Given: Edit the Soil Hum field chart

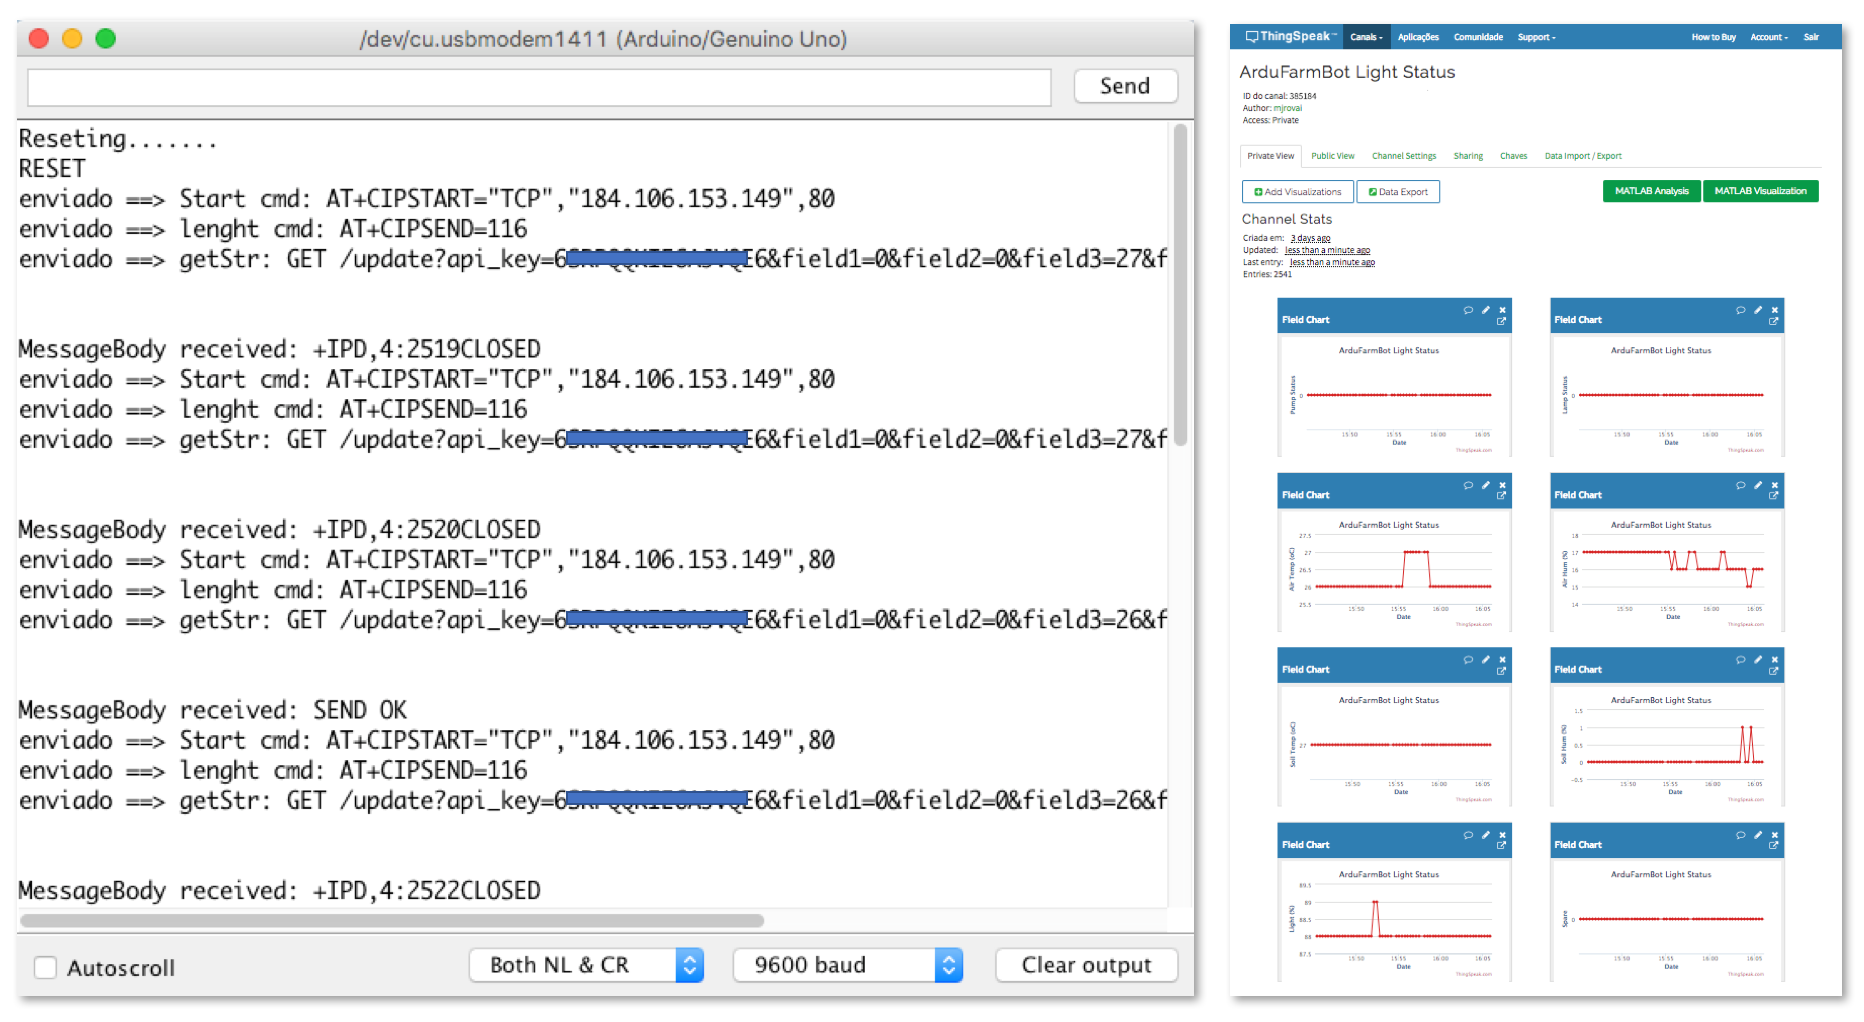Looking at the screenshot, I should tap(1758, 660).
